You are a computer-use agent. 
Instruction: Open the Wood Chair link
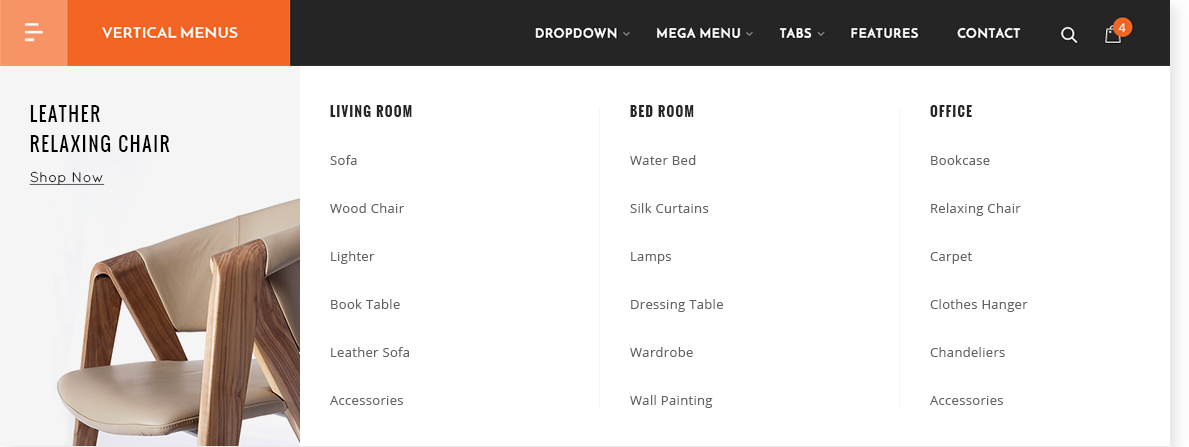(x=367, y=208)
